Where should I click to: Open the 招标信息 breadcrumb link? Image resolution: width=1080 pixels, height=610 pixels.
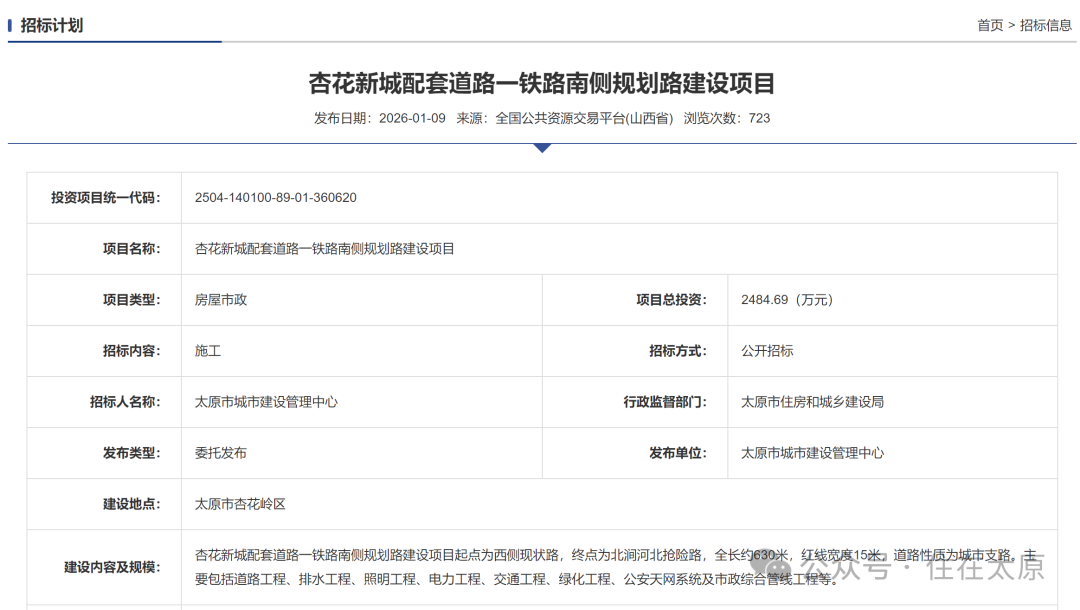point(1043,25)
